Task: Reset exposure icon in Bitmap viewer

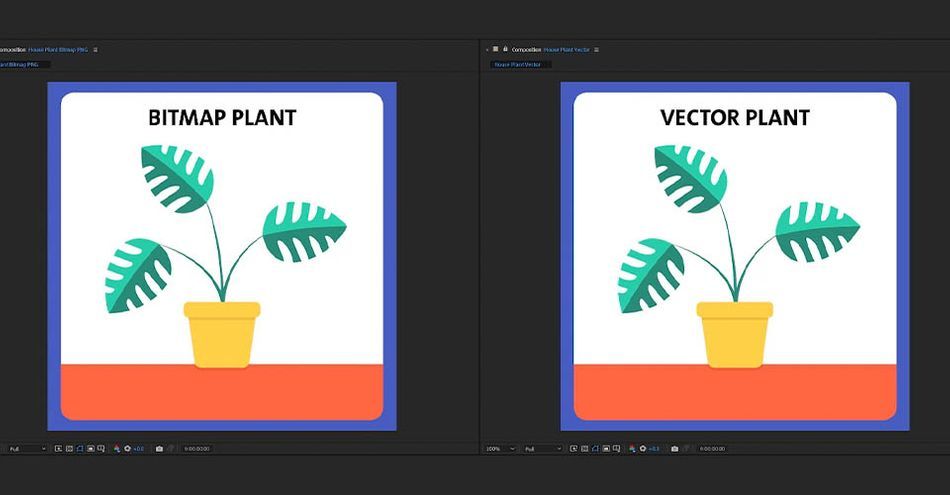Action: [x=127, y=449]
